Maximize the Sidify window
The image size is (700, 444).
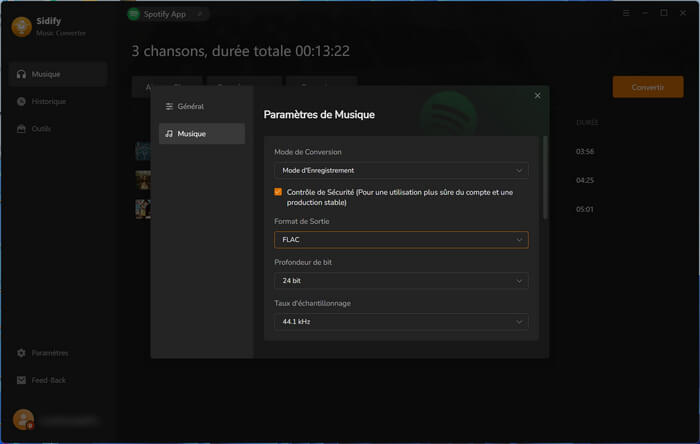coord(664,13)
